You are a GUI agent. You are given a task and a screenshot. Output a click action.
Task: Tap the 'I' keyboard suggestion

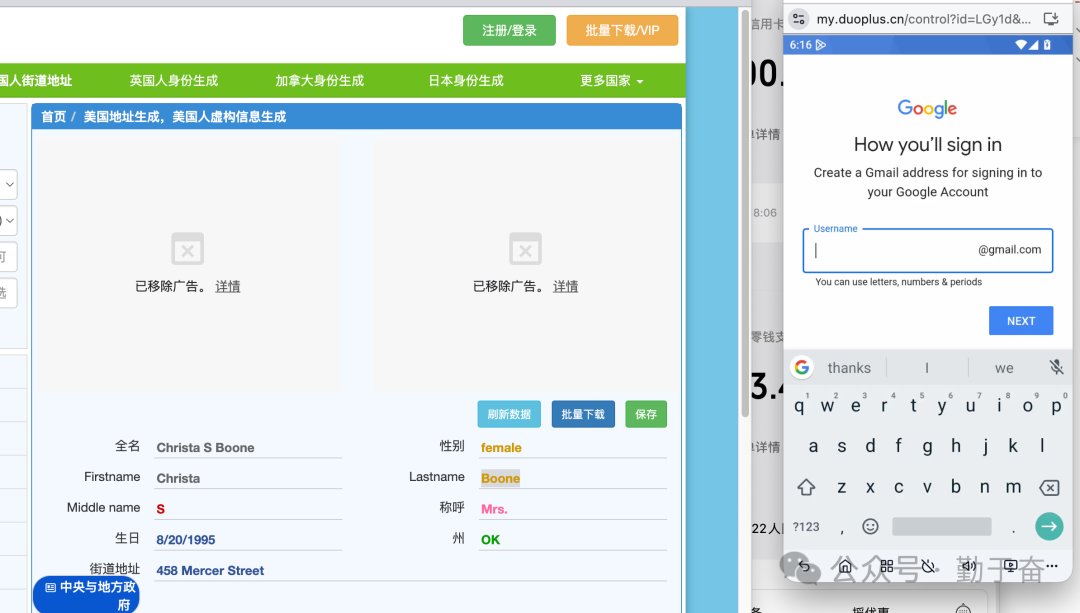pos(927,368)
